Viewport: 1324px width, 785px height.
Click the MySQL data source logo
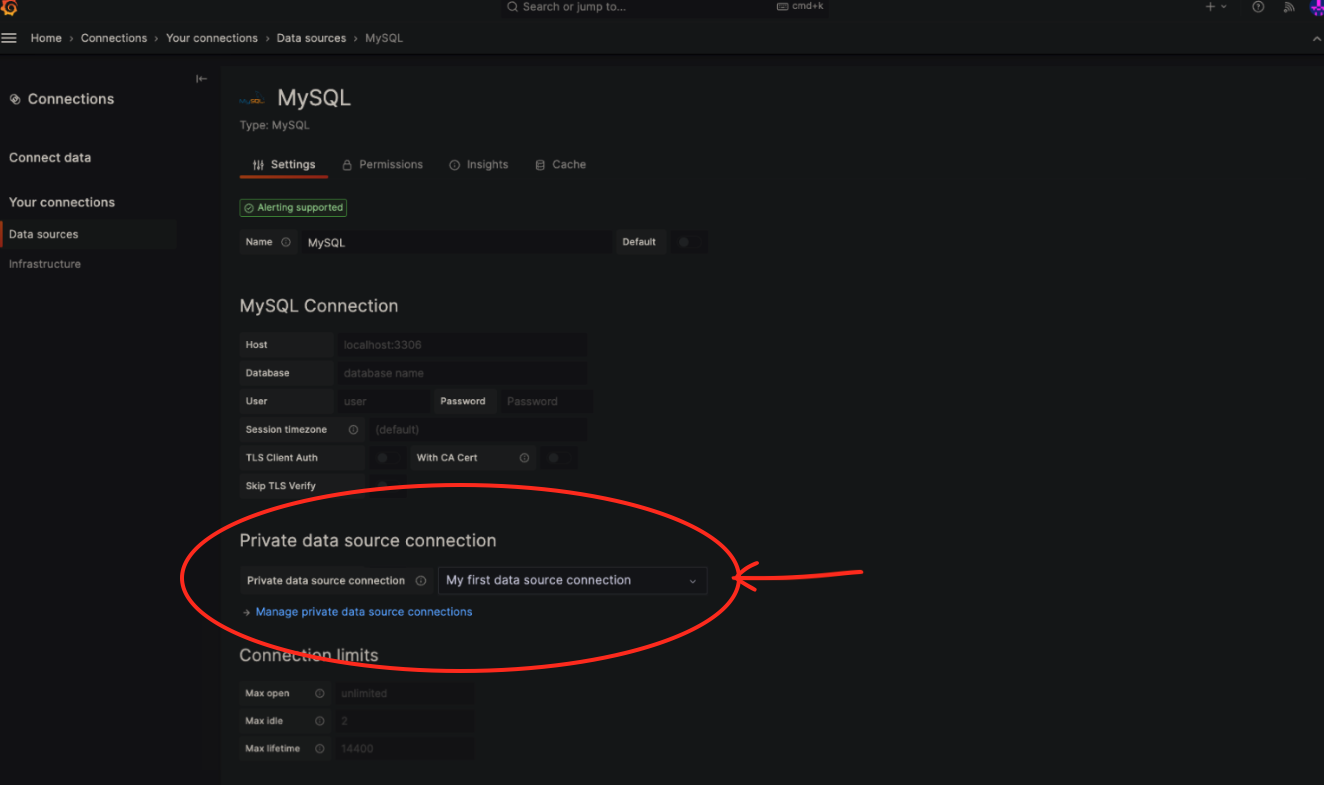point(251,97)
